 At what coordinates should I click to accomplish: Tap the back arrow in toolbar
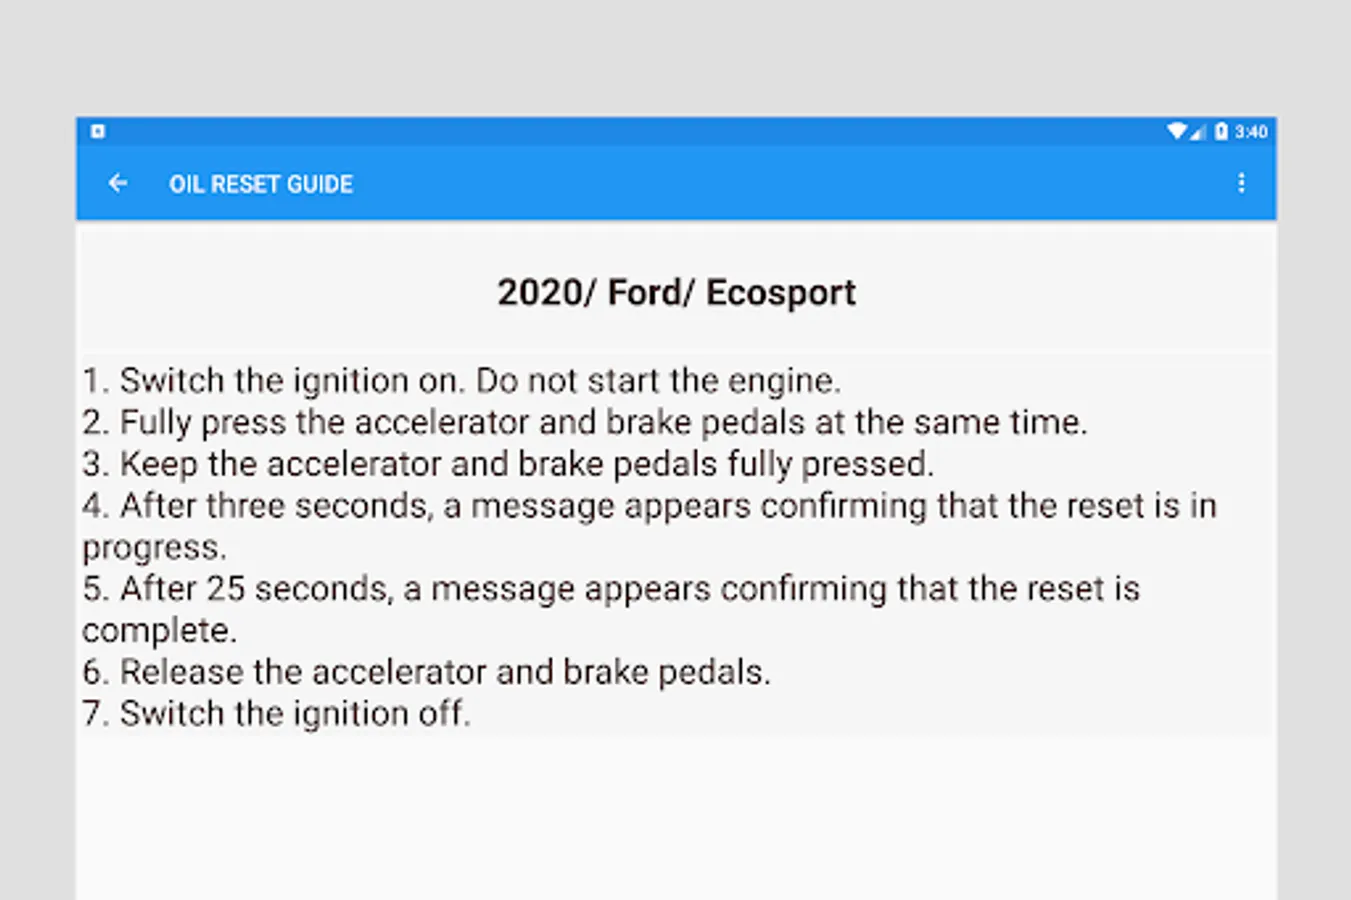(x=118, y=183)
